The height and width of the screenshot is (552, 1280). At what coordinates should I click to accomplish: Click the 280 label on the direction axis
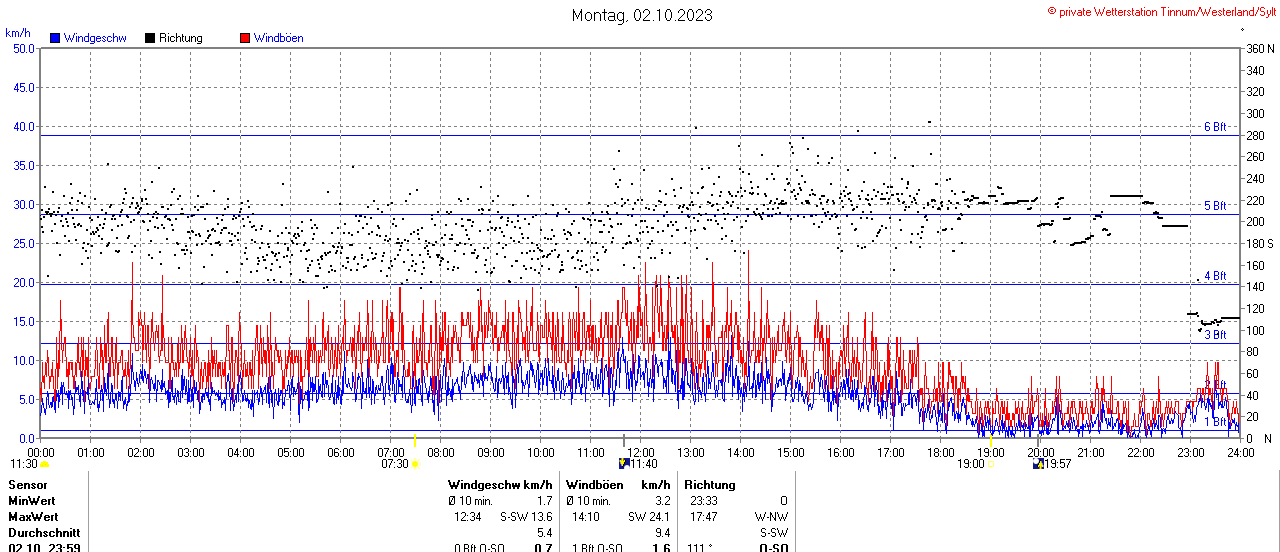click(x=1255, y=135)
